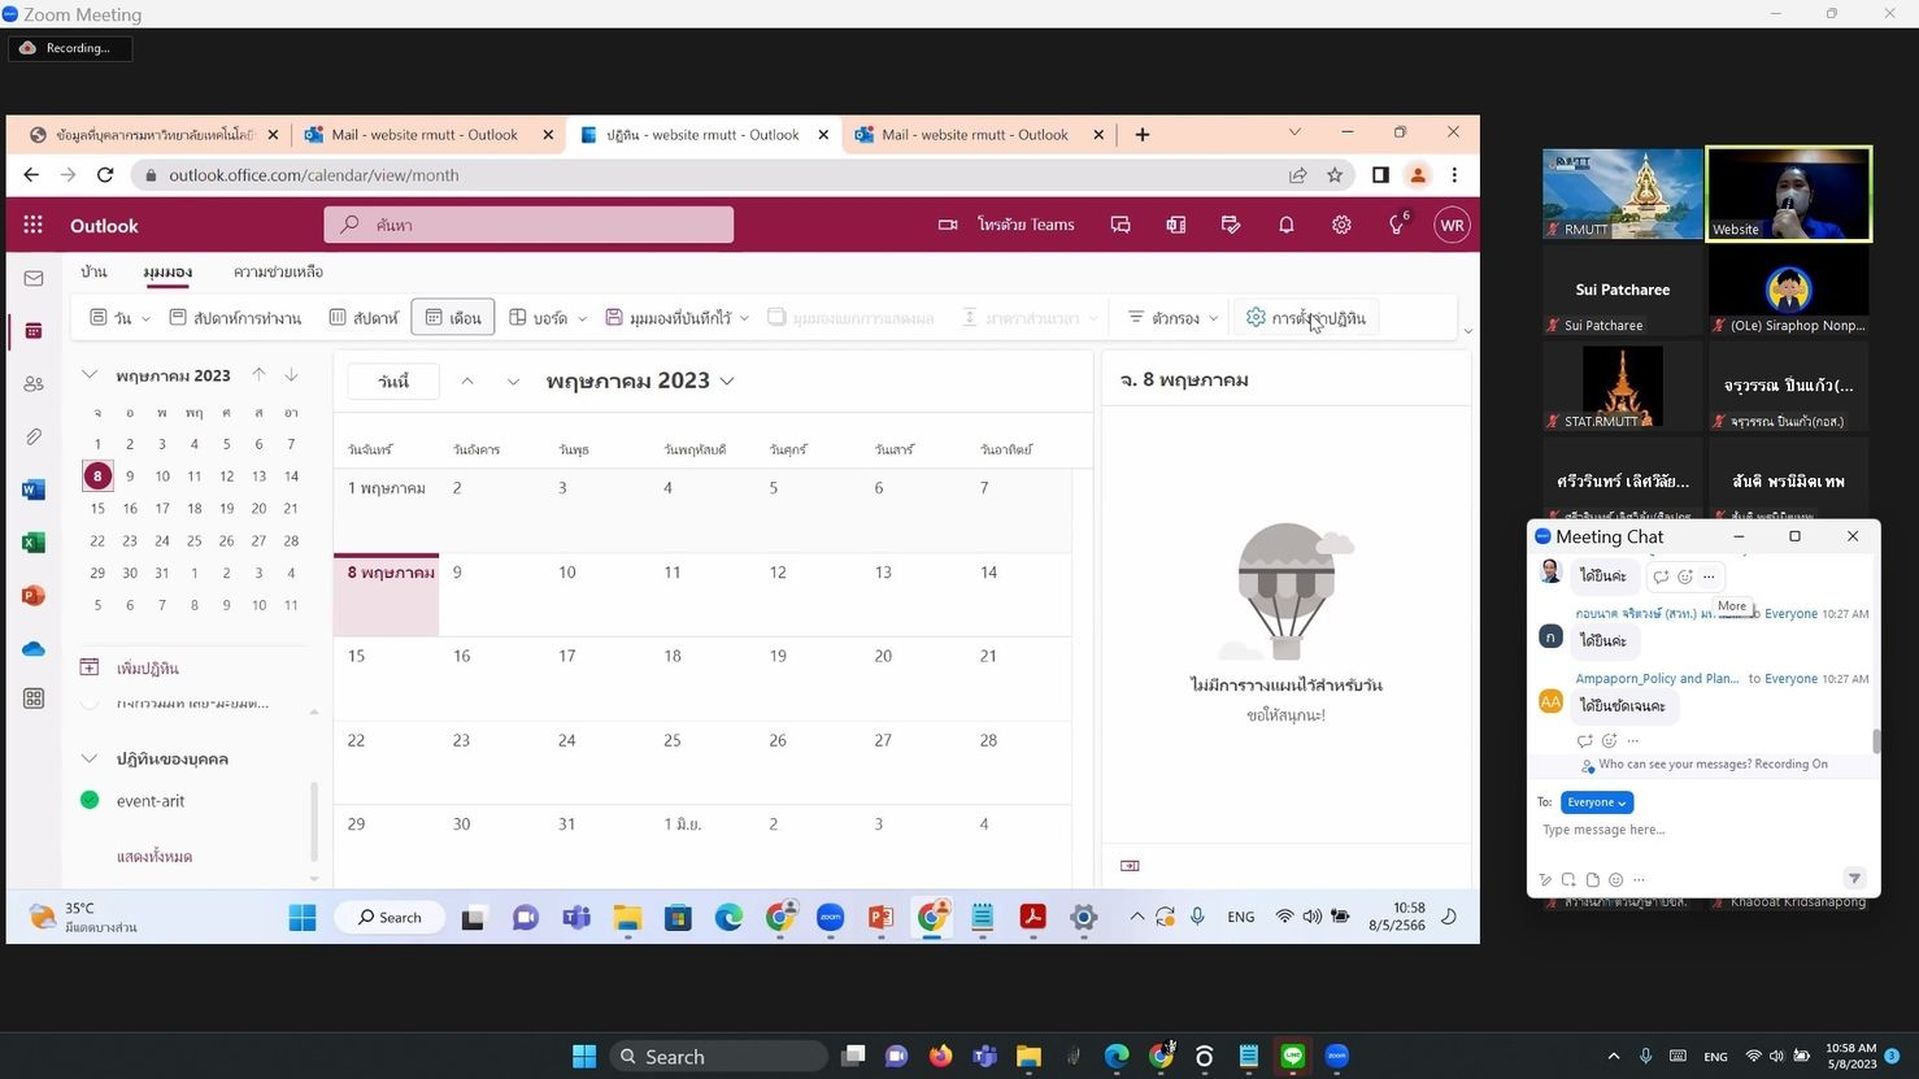Bookmark page with the star icon
Viewport: 1919px width, 1079px height.
tap(1334, 175)
